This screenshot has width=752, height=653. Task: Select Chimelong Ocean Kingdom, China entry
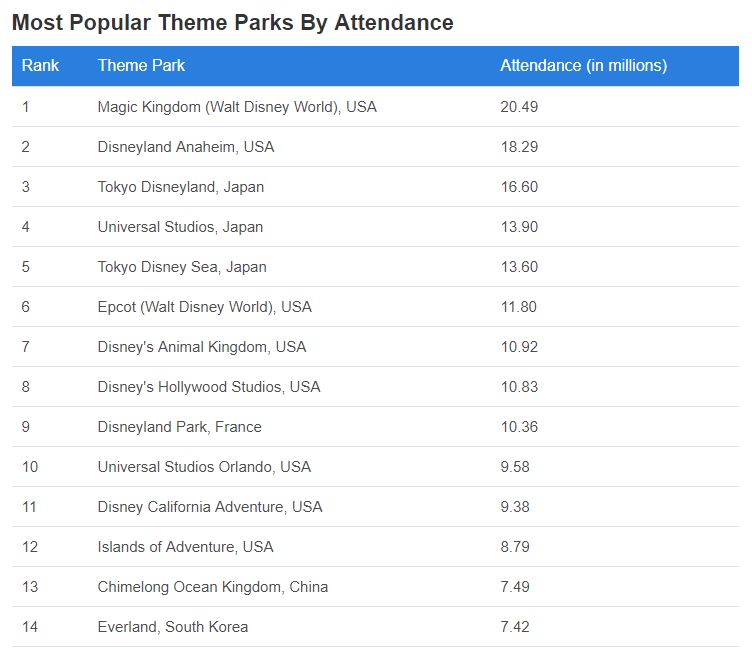(x=213, y=587)
